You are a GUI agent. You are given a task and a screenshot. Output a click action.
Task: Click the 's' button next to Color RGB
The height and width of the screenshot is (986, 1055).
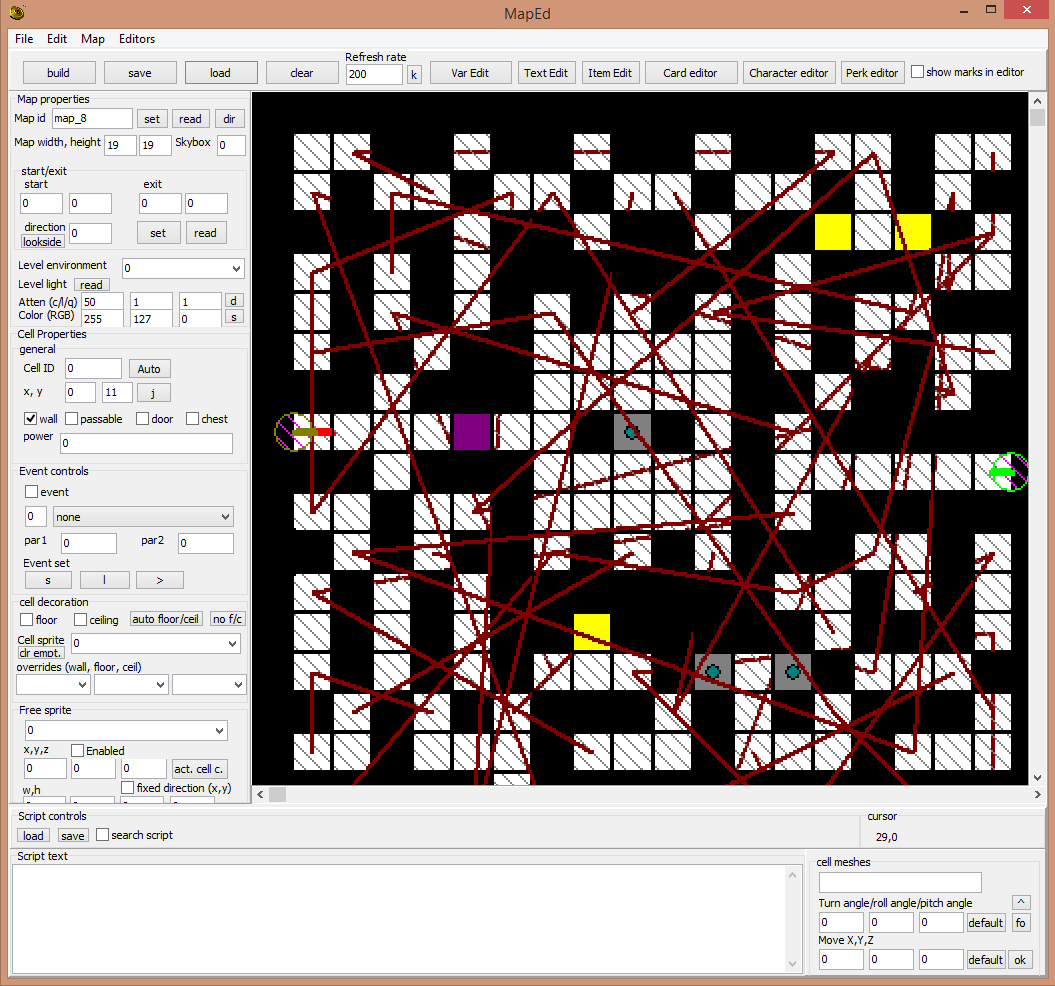(x=233, y=317)
